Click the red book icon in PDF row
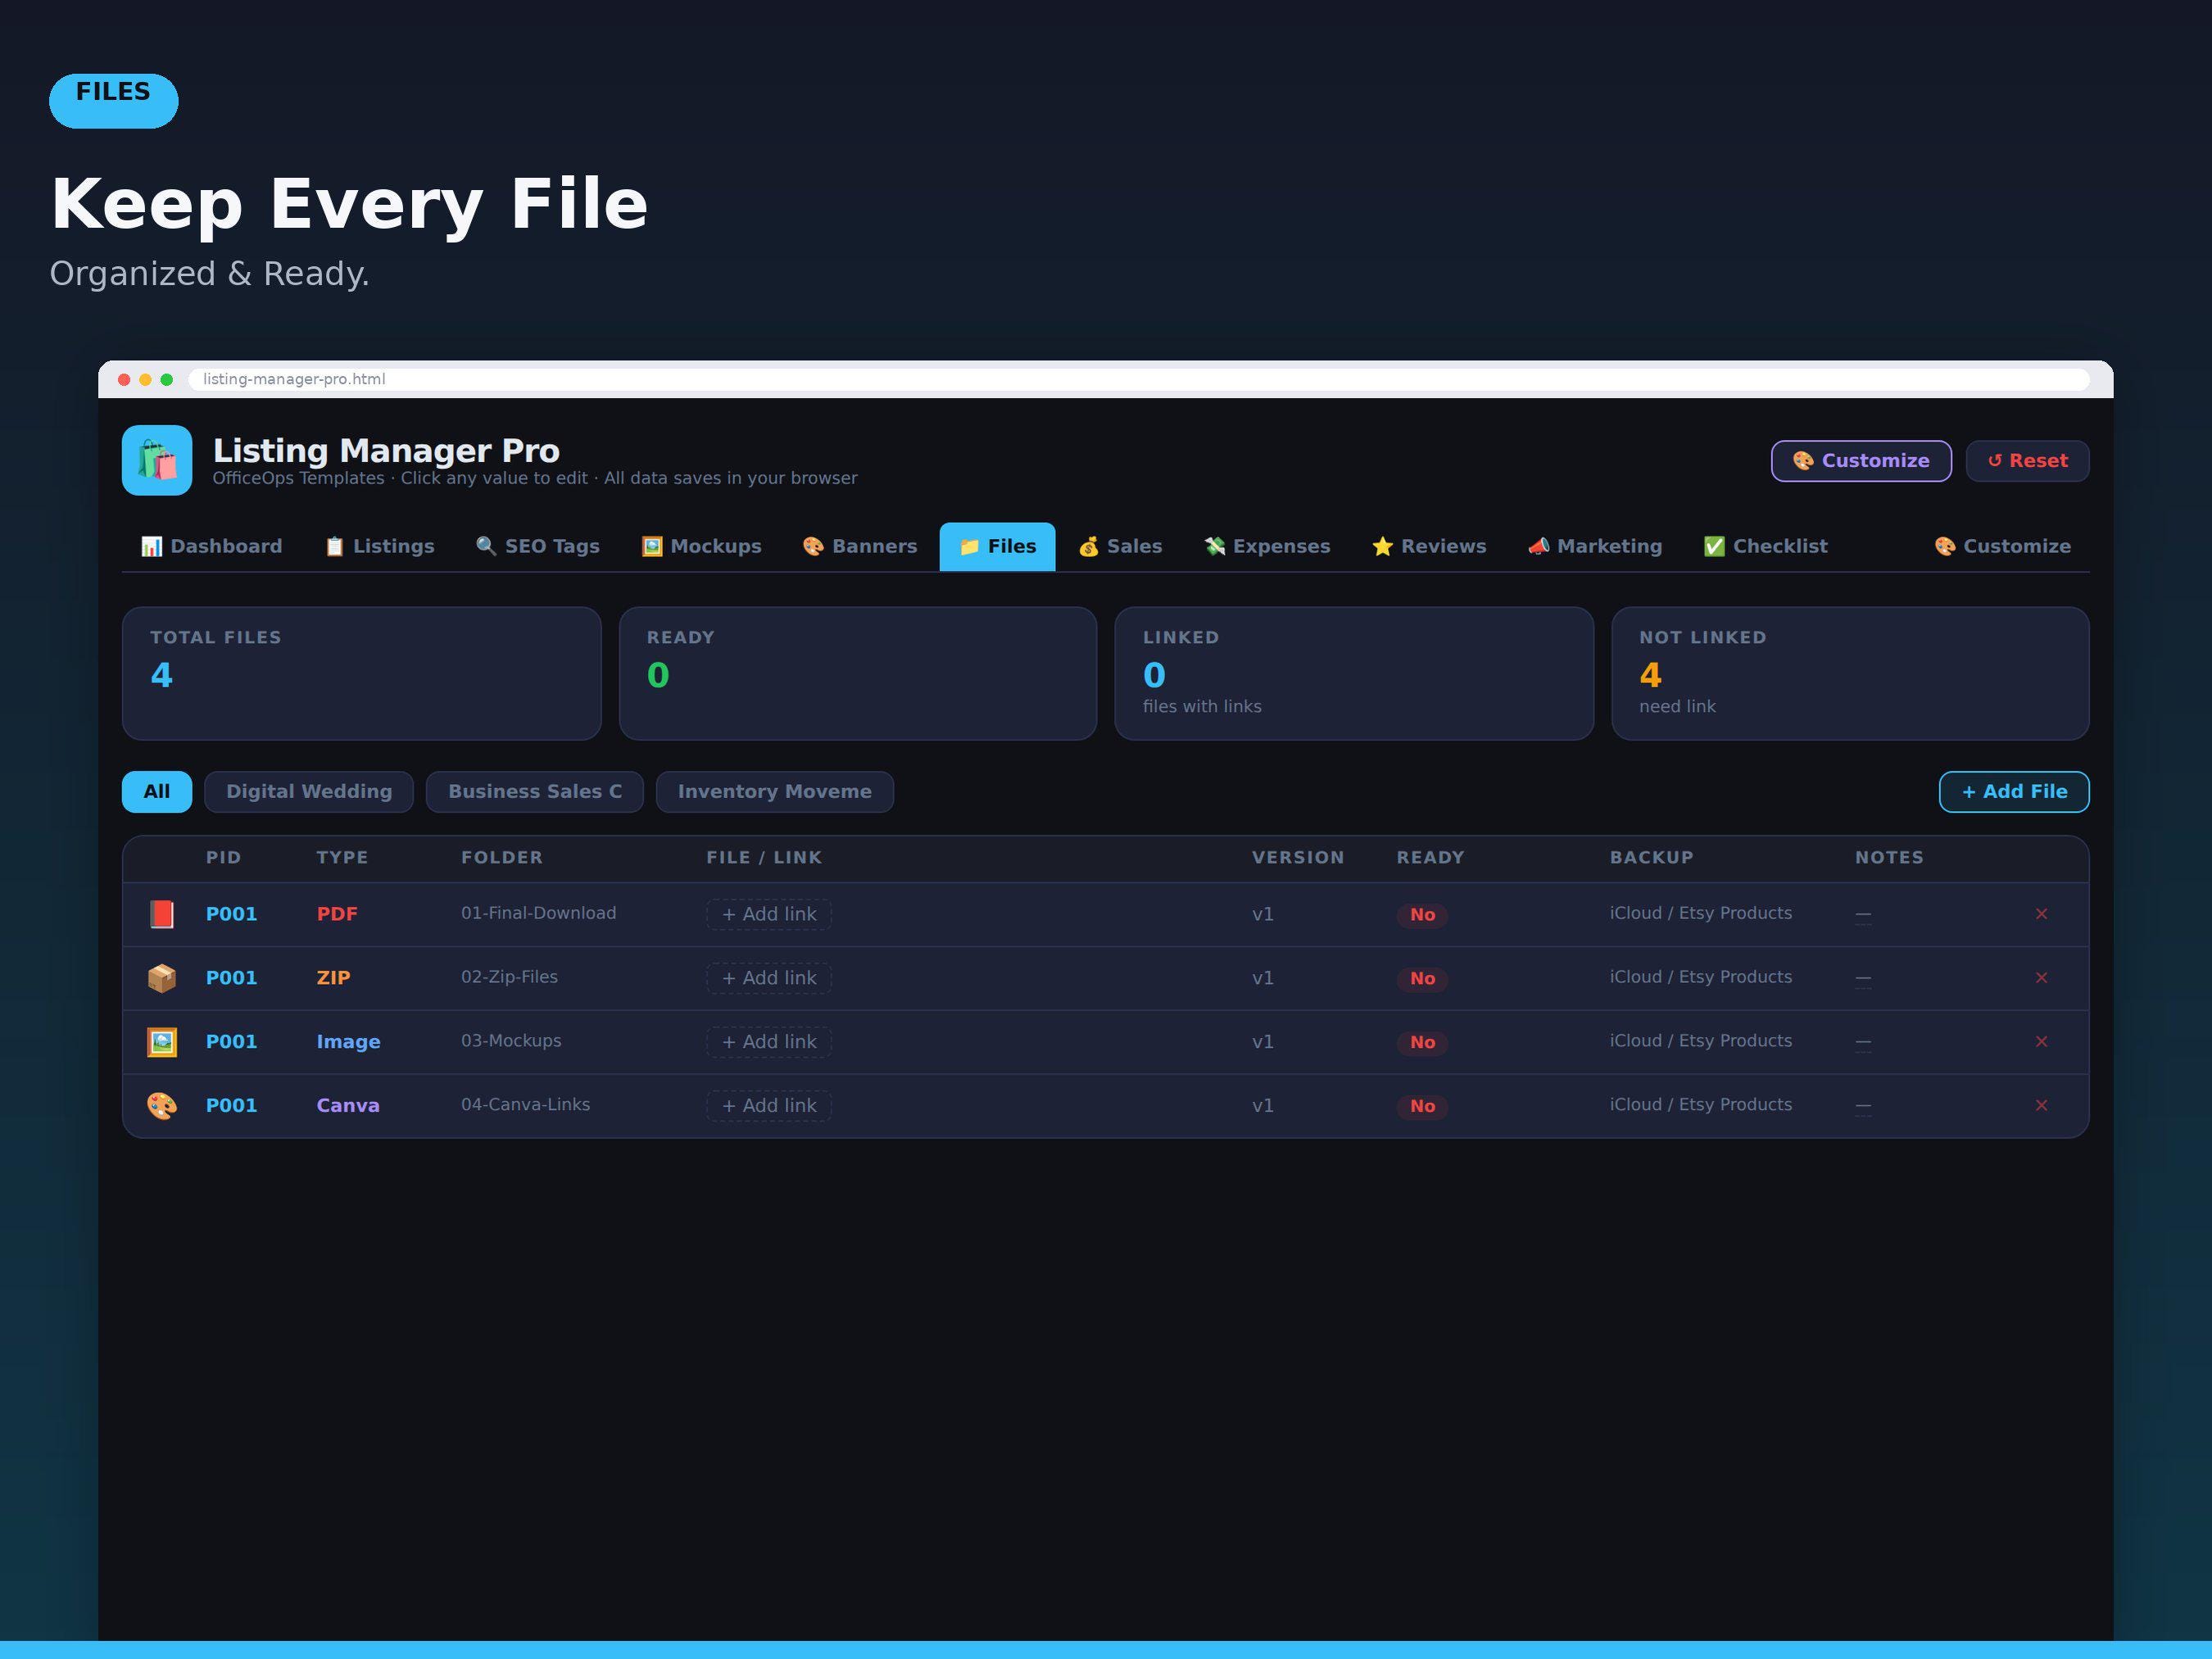This screenshot has width=2212, height=1659. 162,914
